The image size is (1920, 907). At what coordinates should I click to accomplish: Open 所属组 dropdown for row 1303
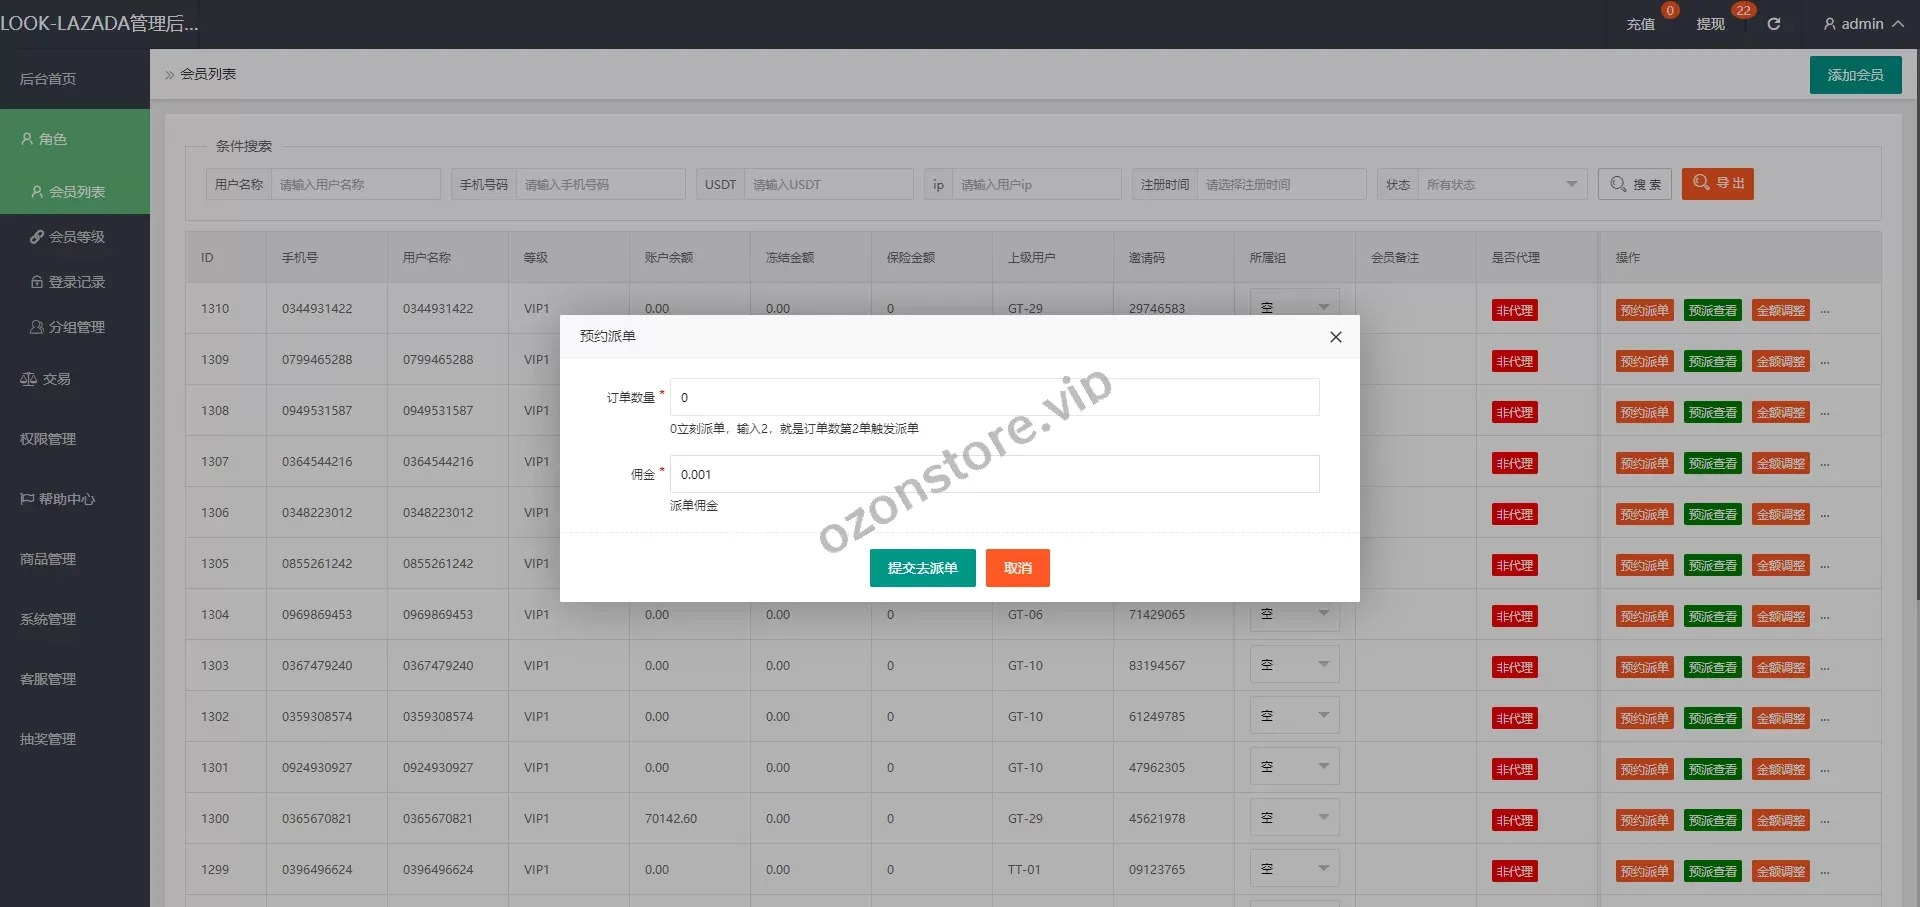1294,665
